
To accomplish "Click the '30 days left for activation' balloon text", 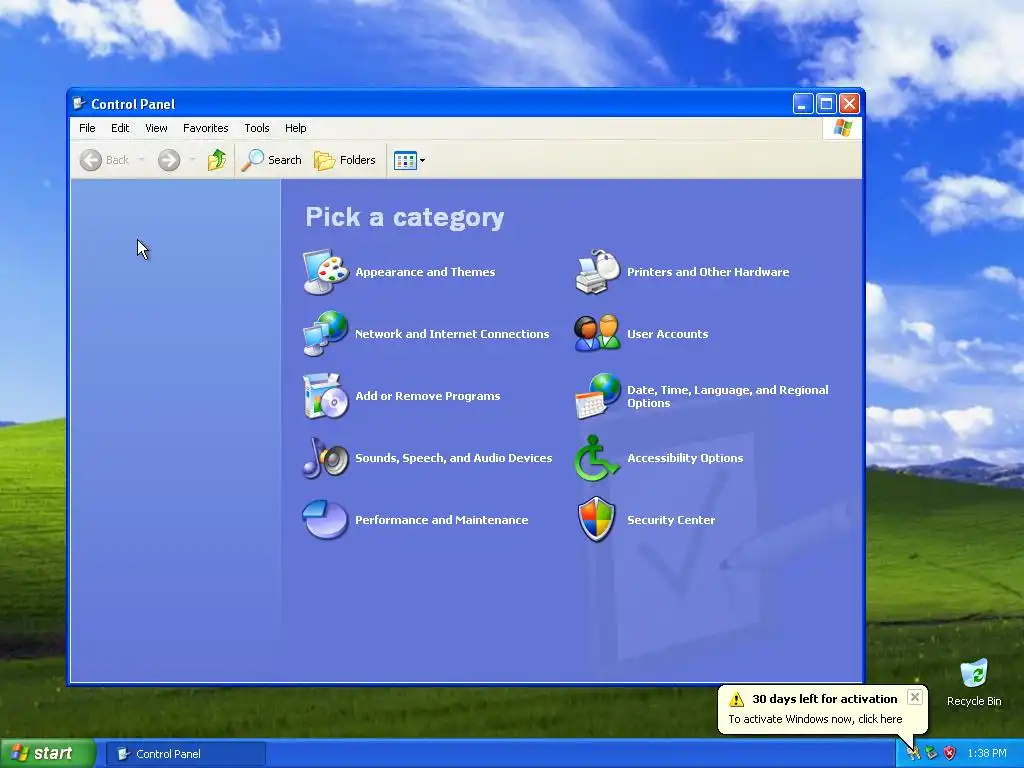I will pyautogui.click(x=825, y=699).
